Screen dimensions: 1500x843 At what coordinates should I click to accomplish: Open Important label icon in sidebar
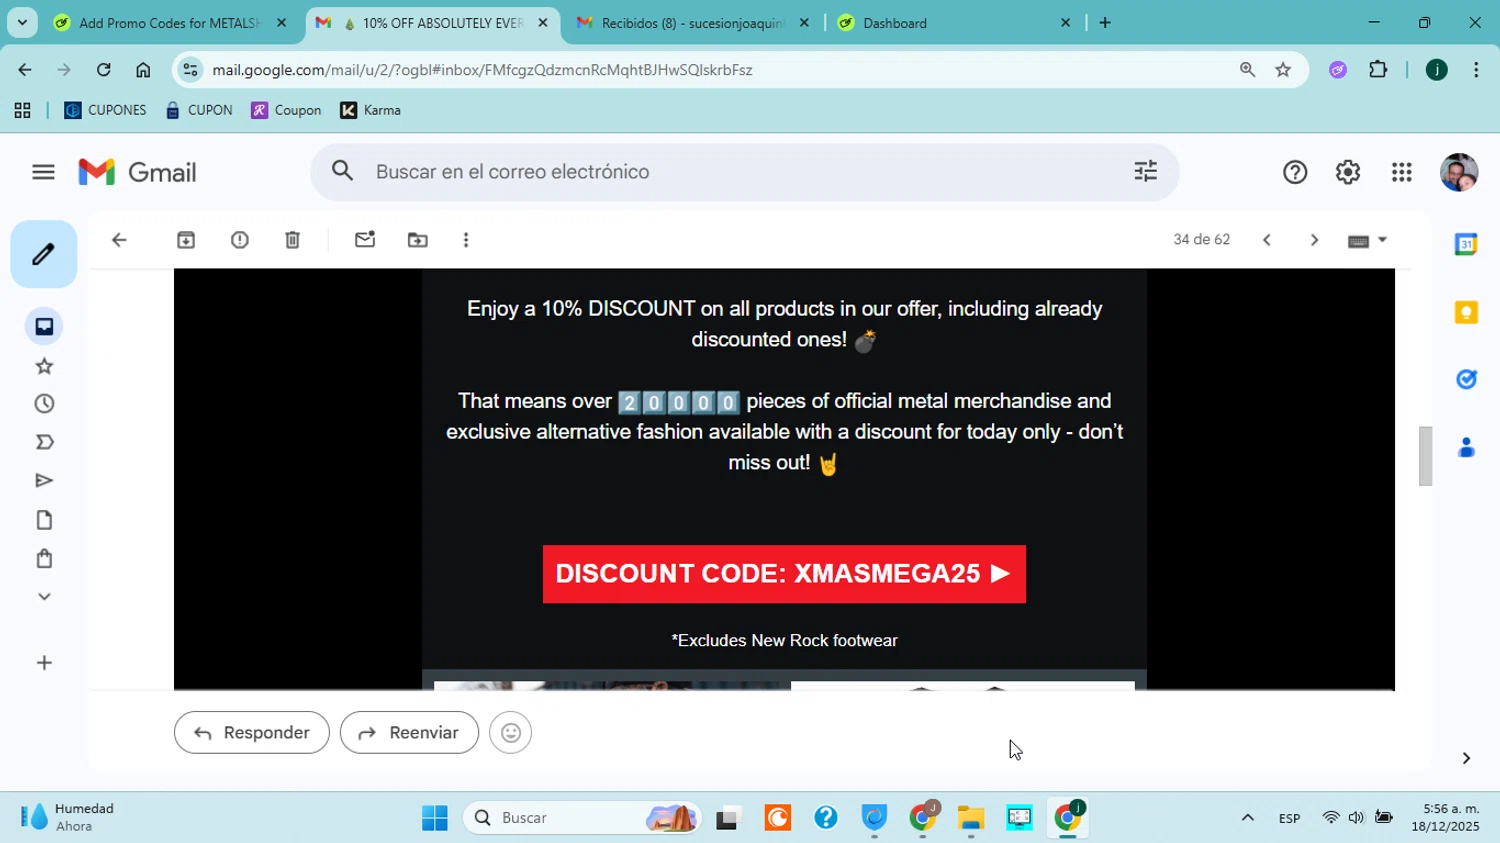click(x=44, y=442)
